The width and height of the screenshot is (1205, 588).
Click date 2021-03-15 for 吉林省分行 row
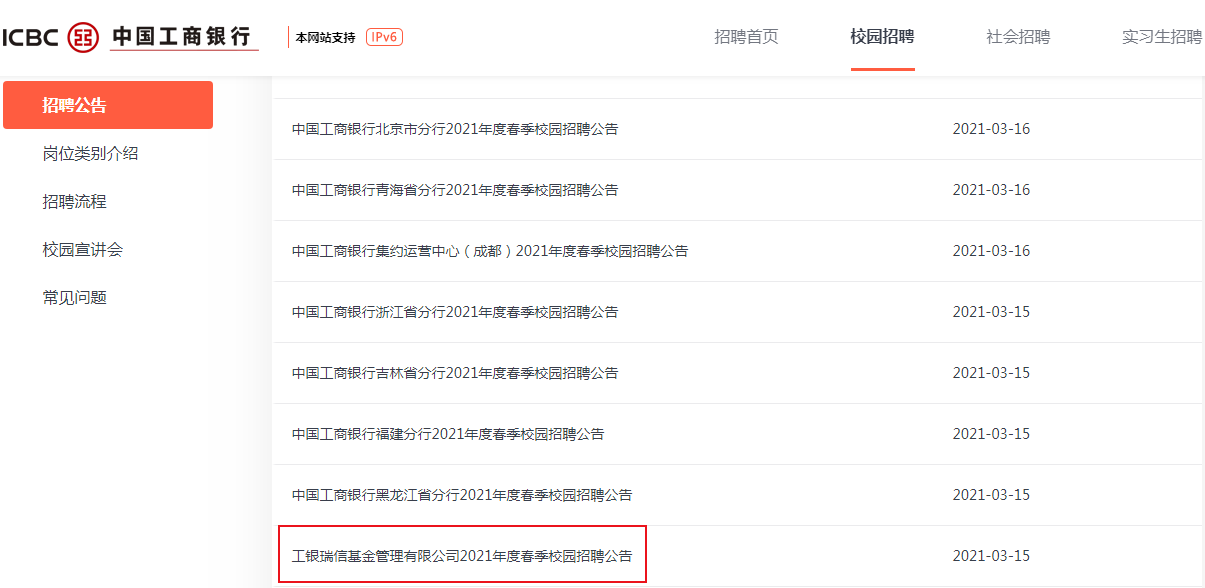coord(991,373)
